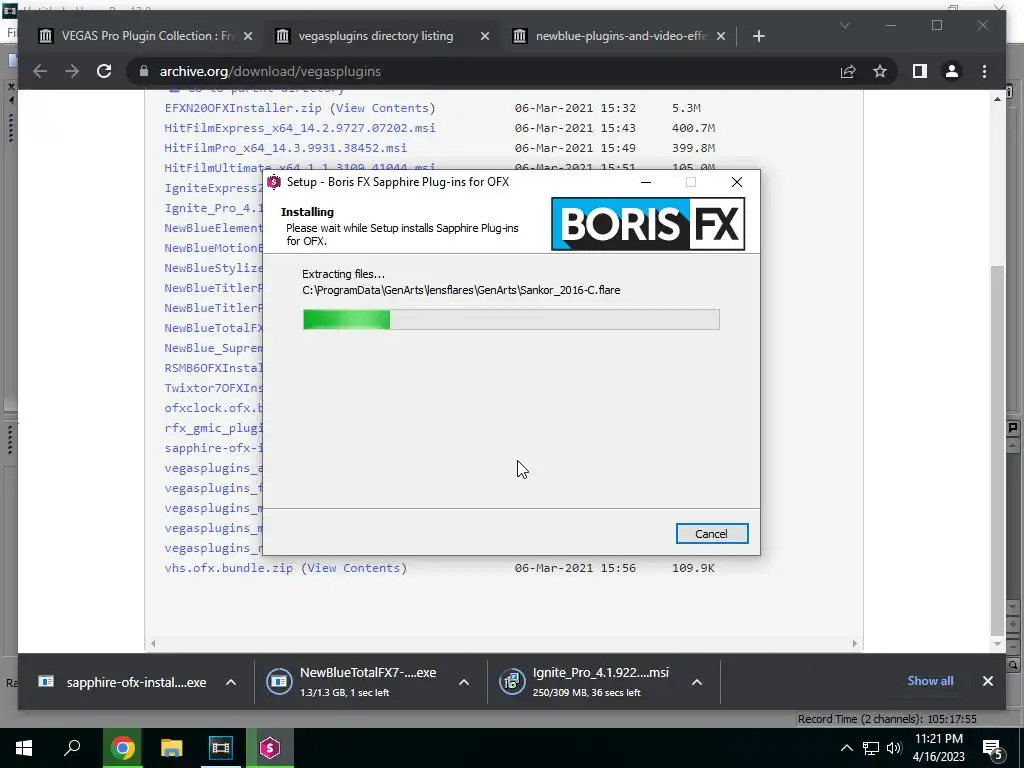Click the installer progress bar
The height and width of the screenshot is (768, 1024).
(511, 319)
